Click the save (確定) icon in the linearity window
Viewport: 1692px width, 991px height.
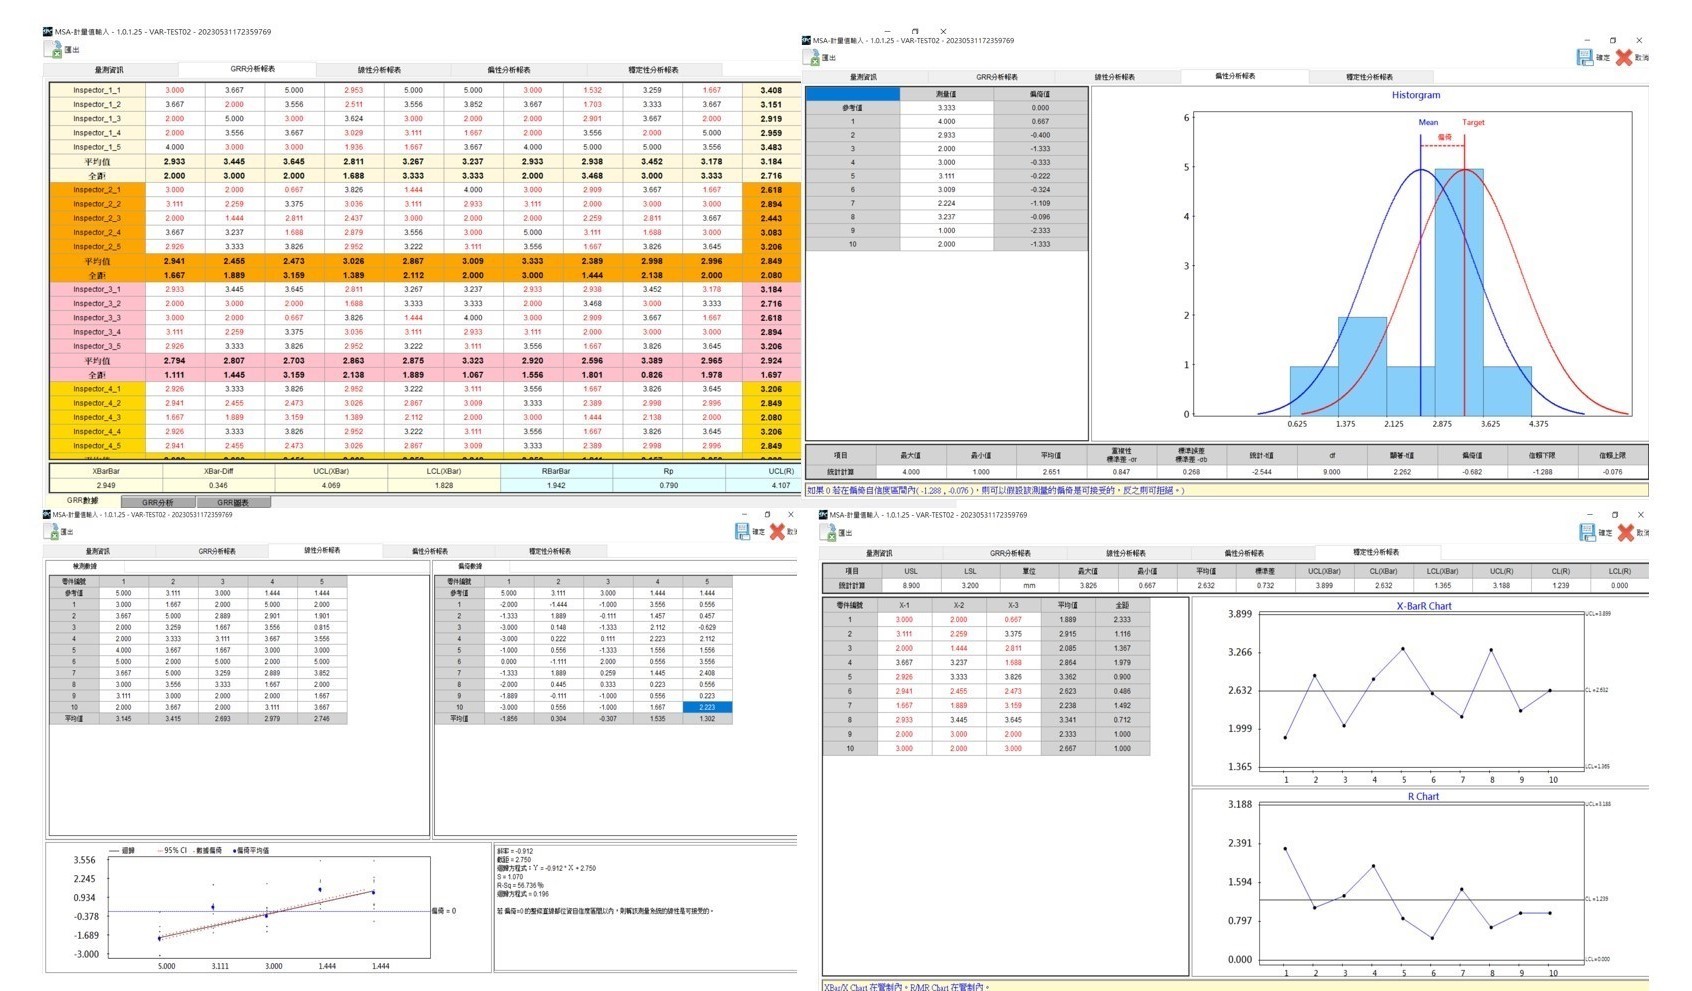click(742, 531)
